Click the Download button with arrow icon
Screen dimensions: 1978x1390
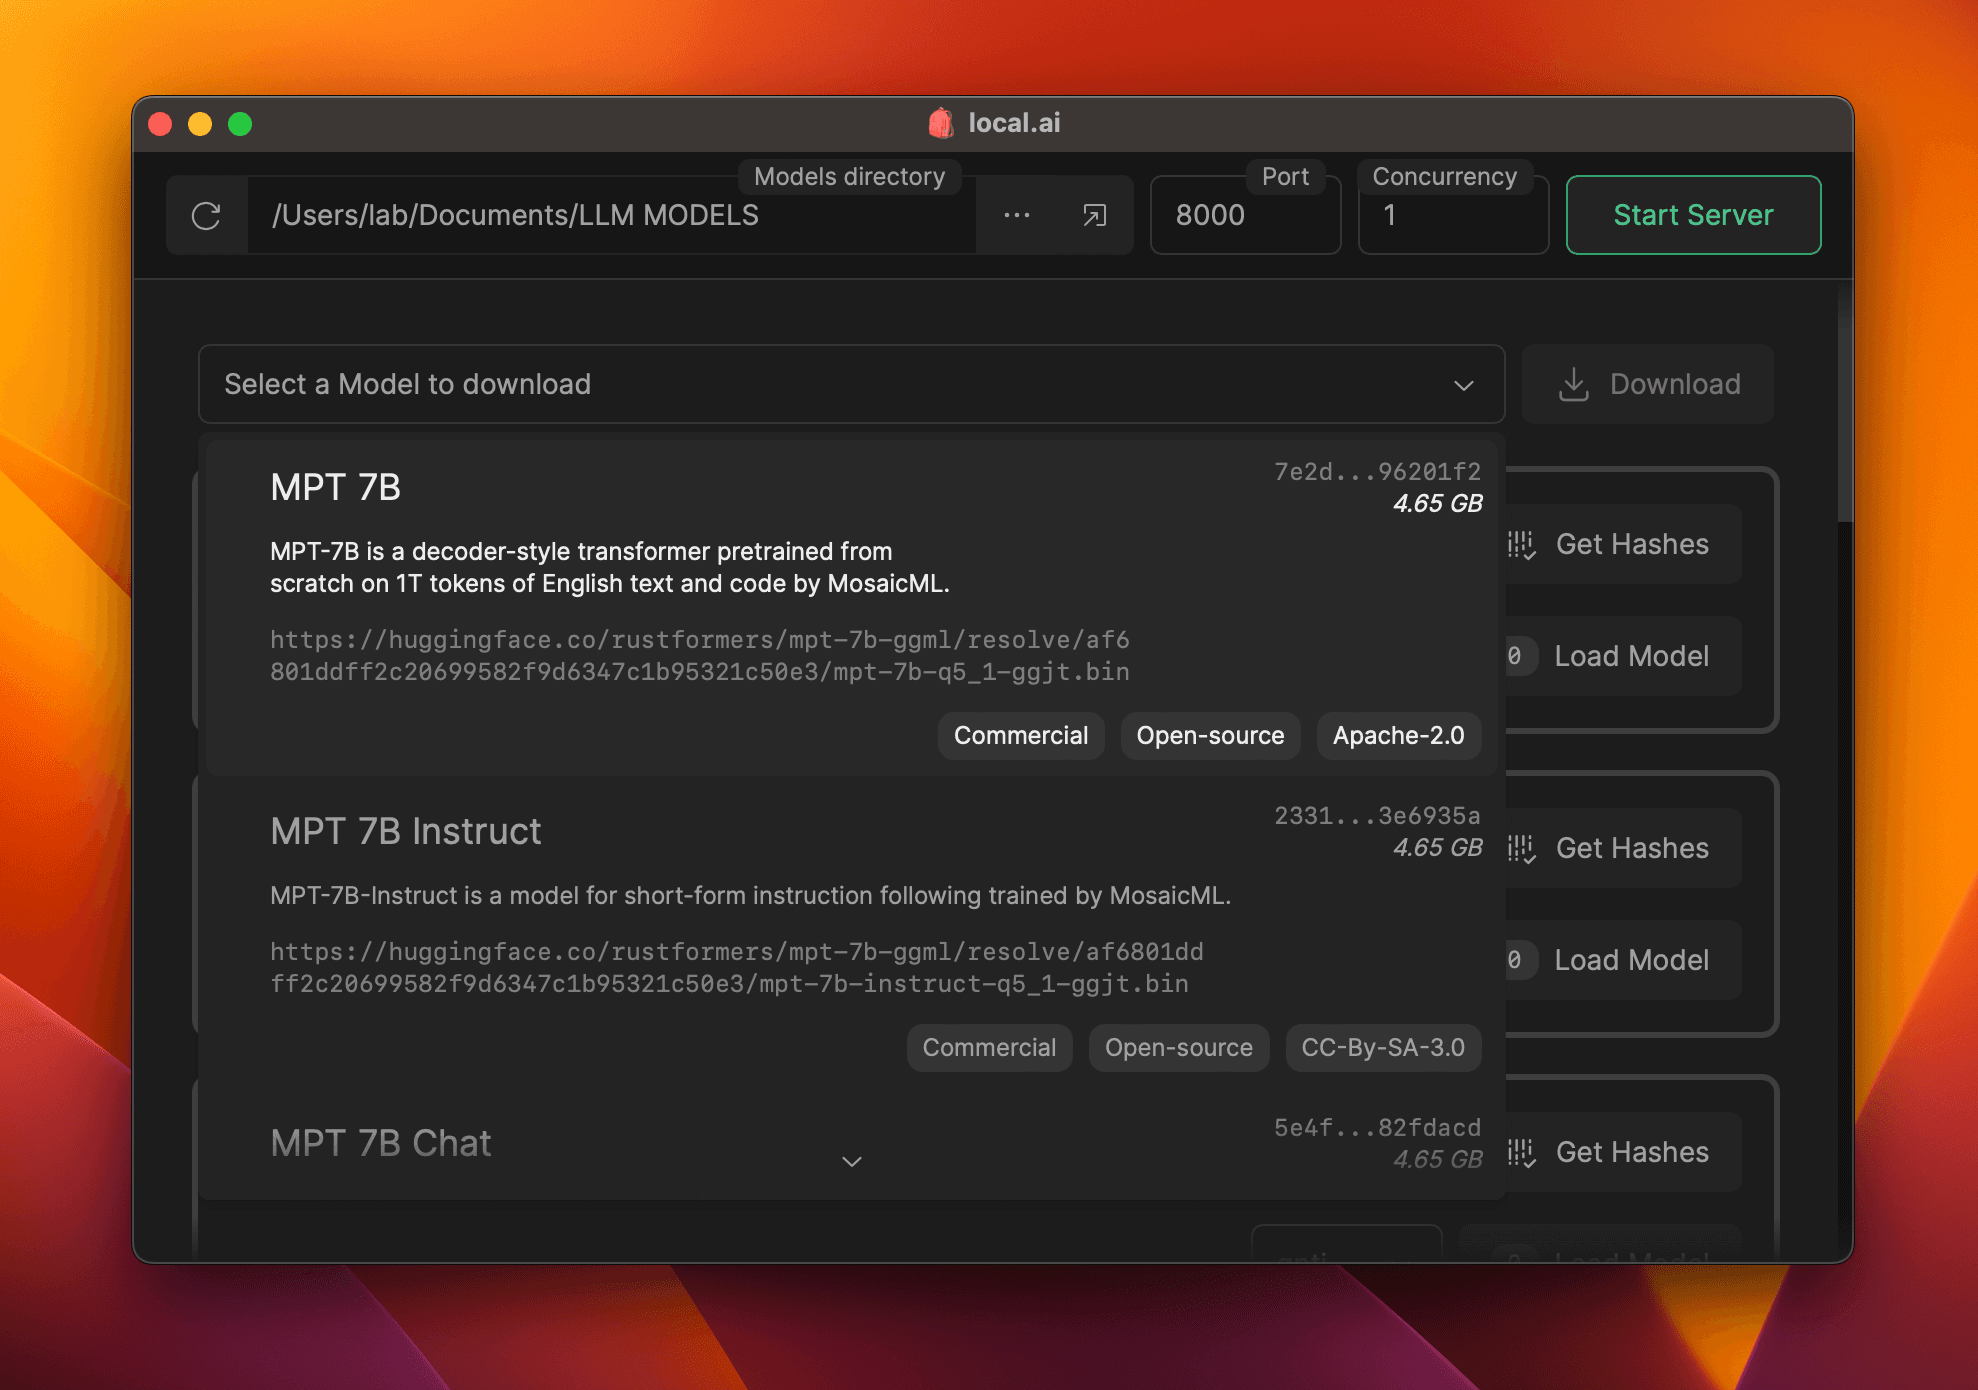[1648, 384]
